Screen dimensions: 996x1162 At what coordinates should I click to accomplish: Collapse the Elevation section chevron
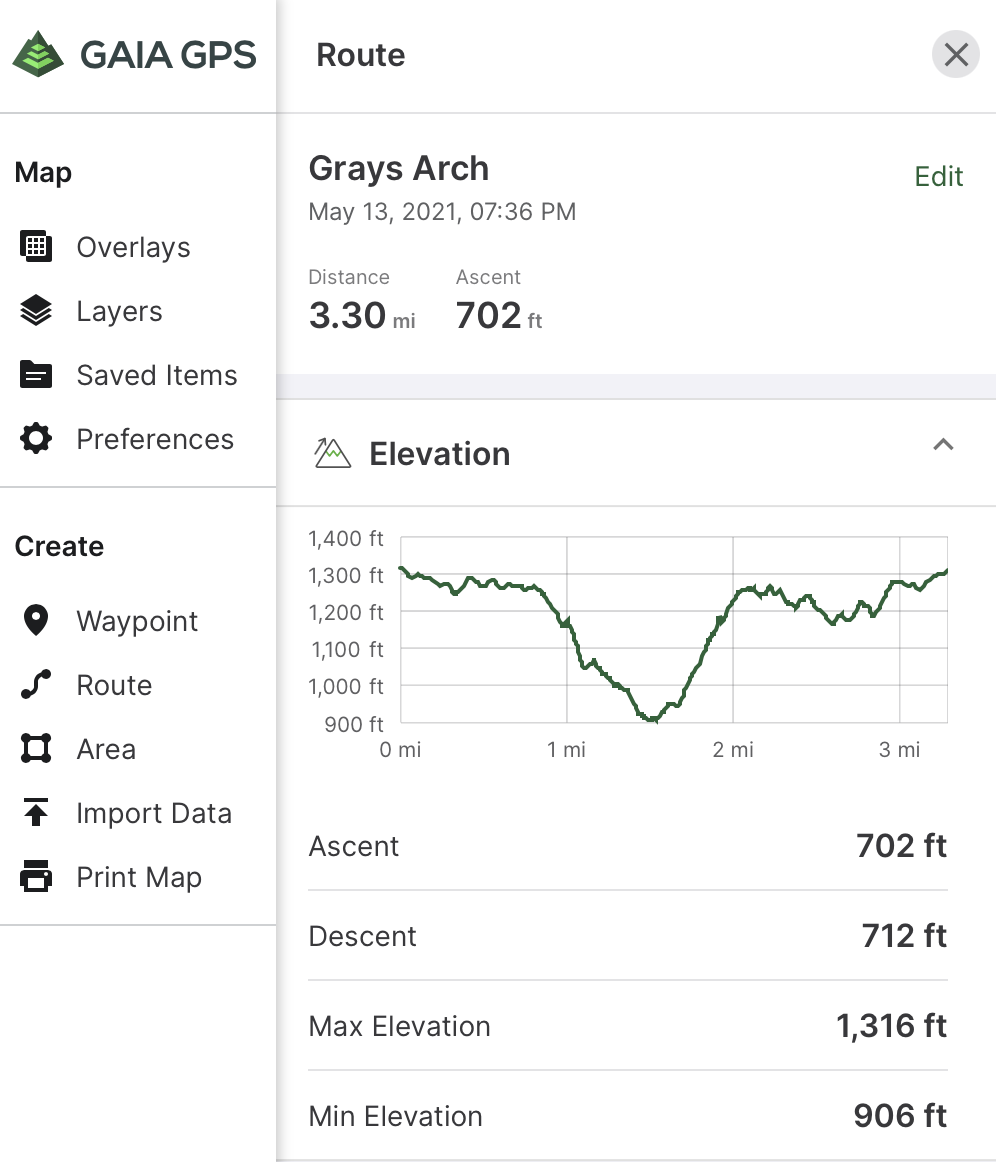pos(942,445)
